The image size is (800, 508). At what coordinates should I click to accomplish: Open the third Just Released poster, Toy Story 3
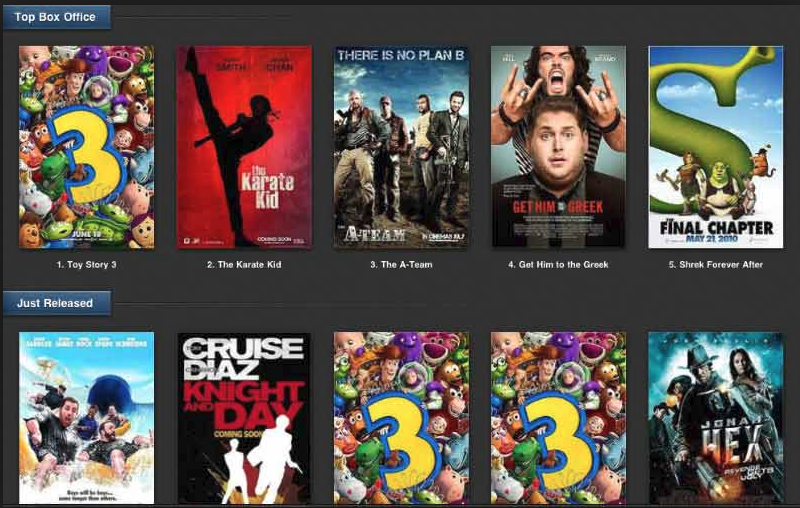coord(402,418)
